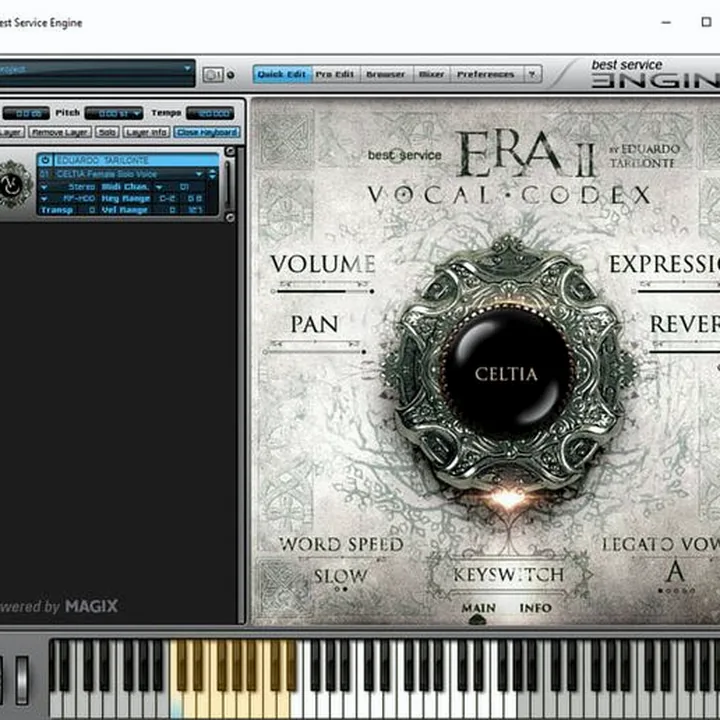The height and width of the screenshot is (720, 720).
Task: Click the Vel Range low value
Action: point(172,210)
